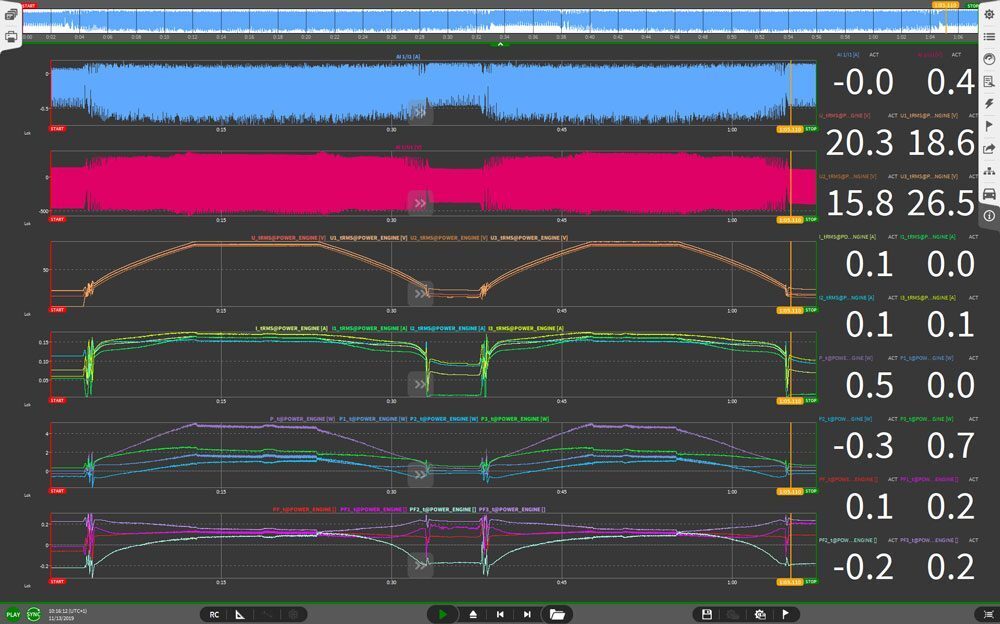Open the settings gear in right sidebar

pos(988,14)
